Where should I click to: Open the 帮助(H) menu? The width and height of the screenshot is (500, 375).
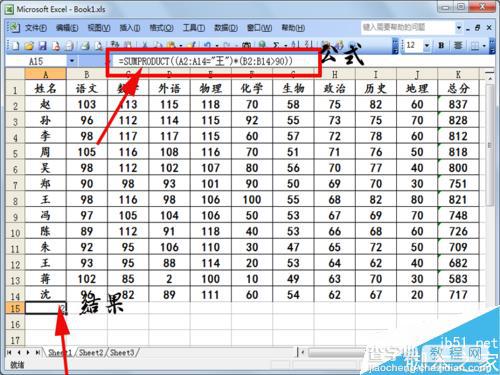coord(293,28)
